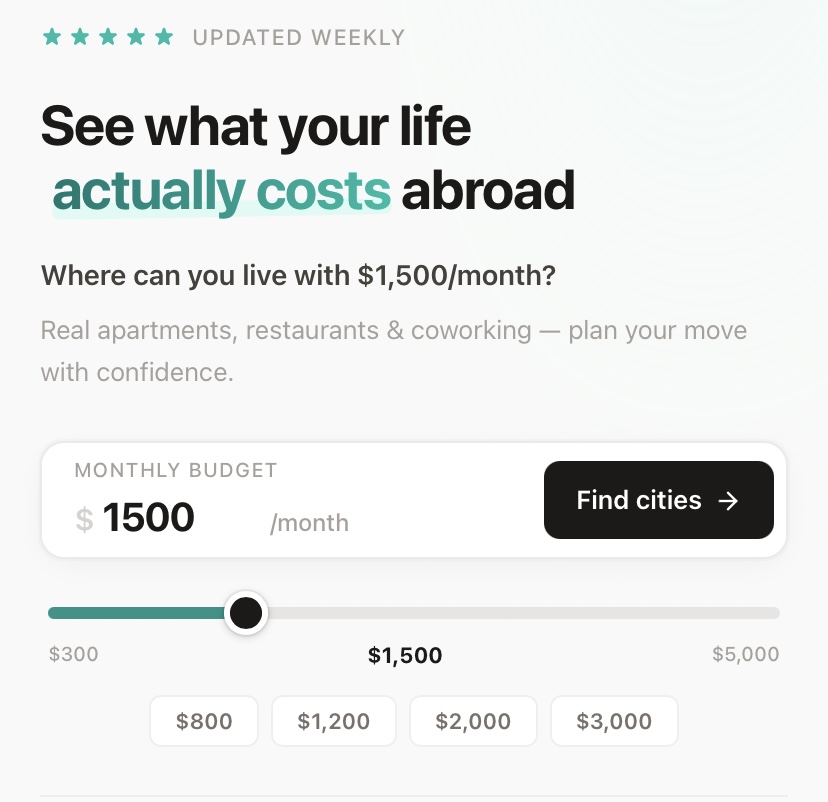
Task: Click the budget slider handle
Action: click(x=246, y=613)
